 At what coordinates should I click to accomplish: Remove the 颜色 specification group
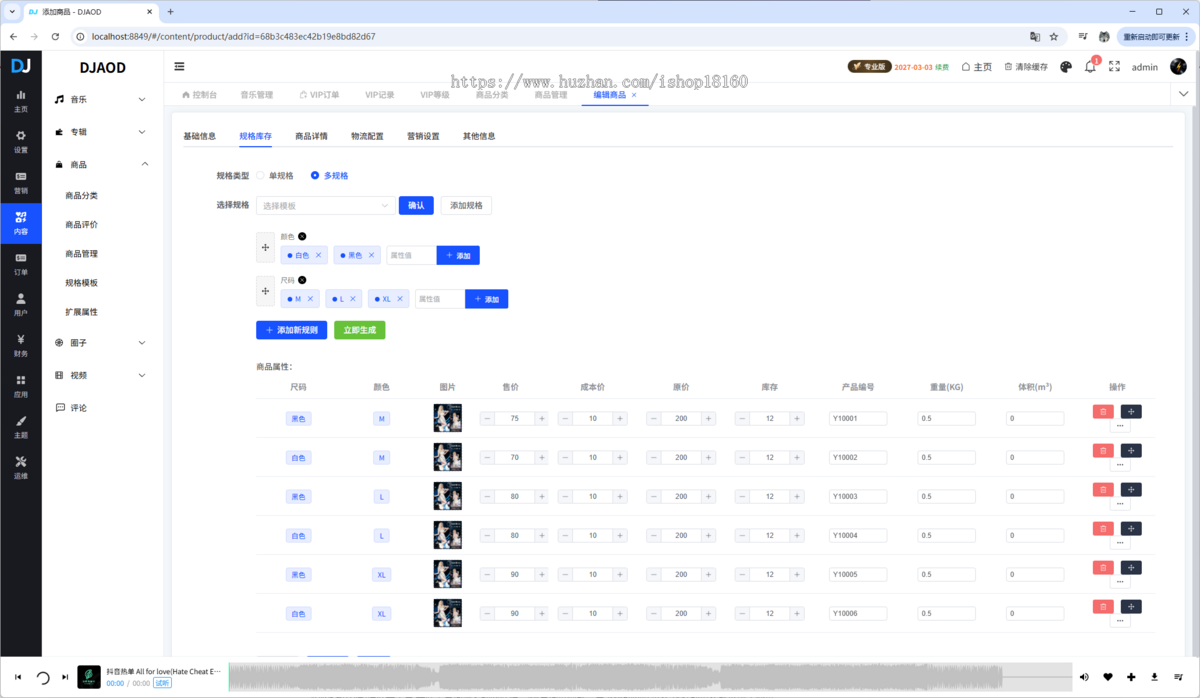302,237
